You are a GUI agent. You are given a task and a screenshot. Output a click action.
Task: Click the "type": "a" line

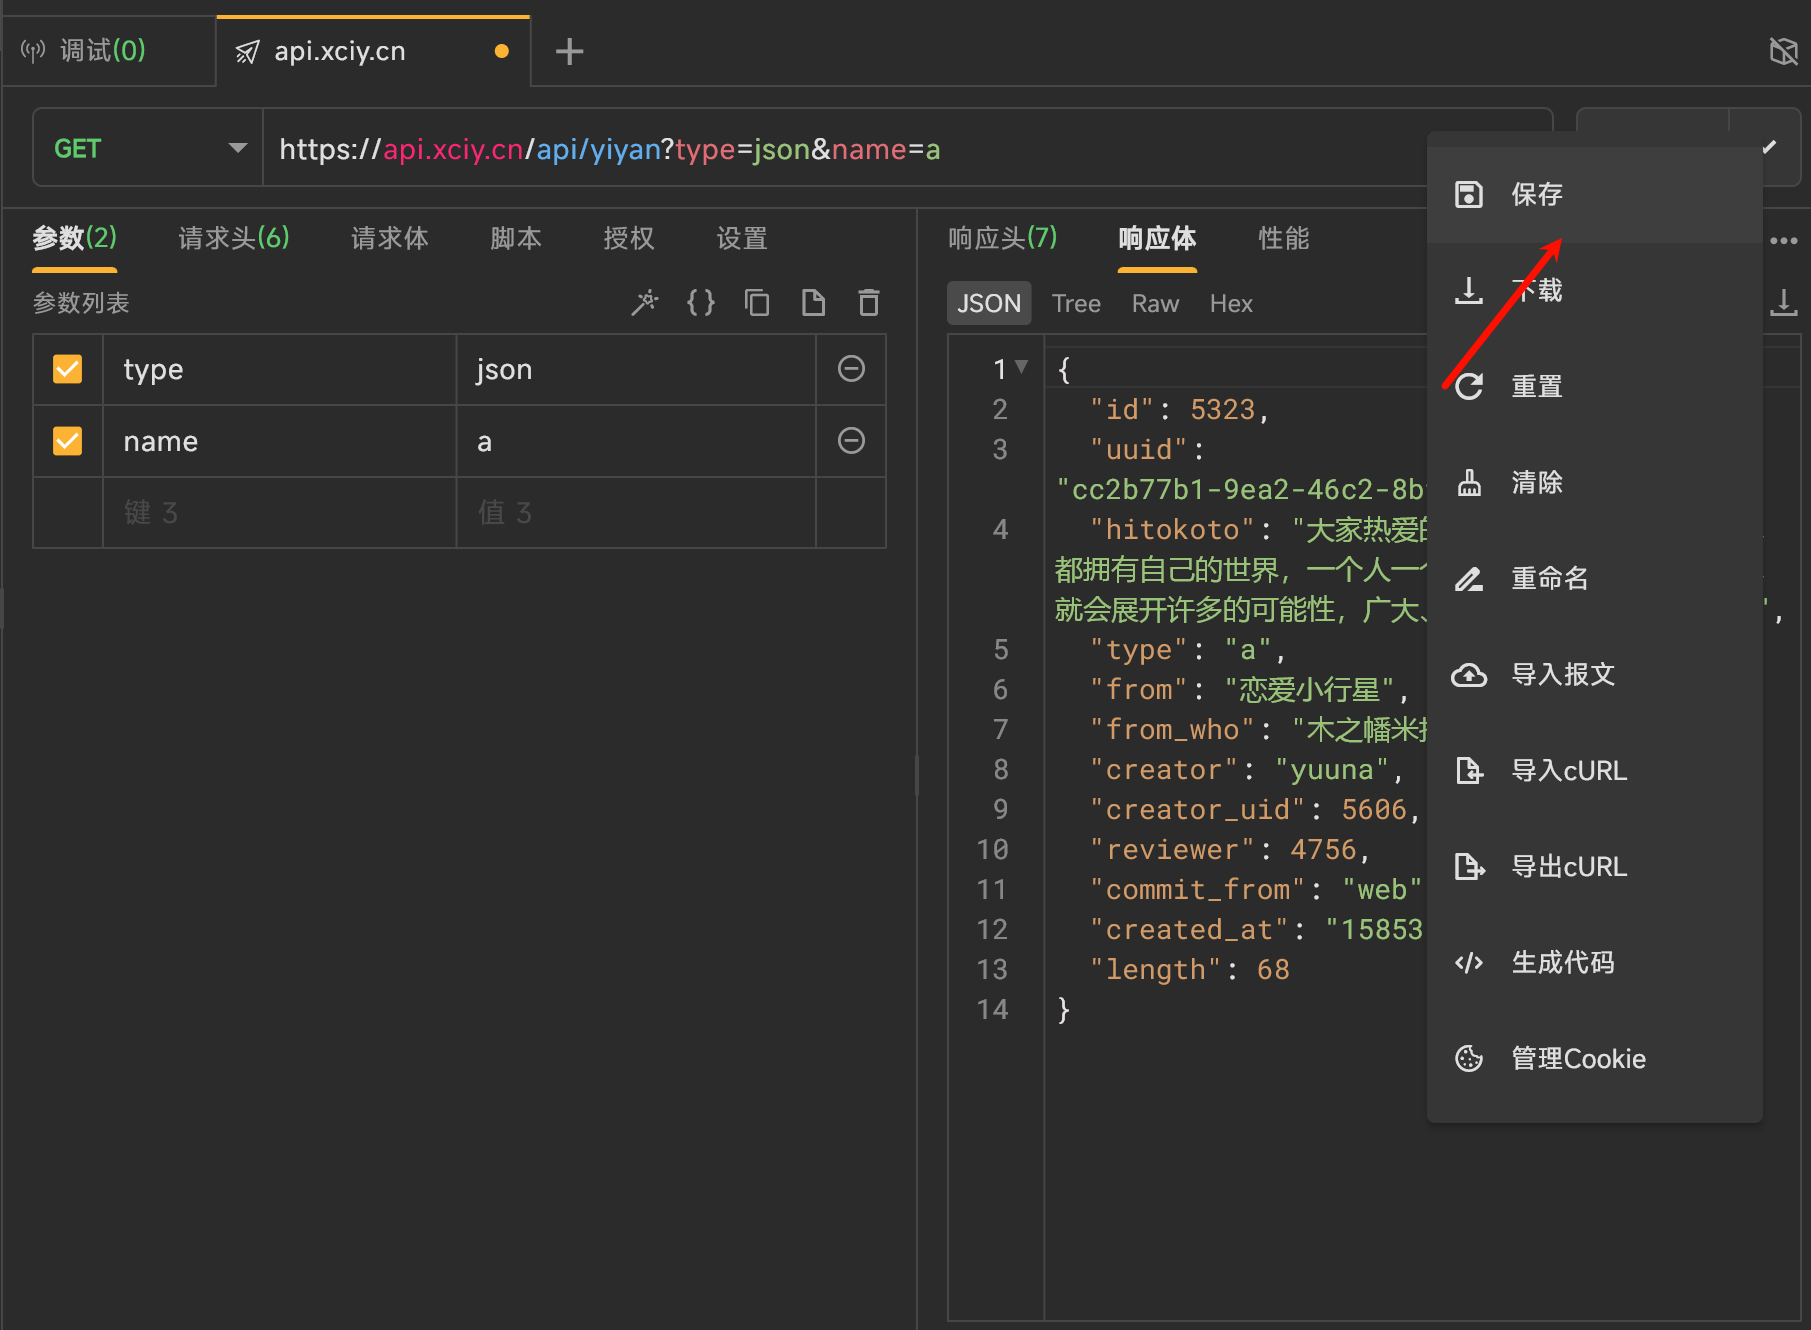(x=1188, y=649)
